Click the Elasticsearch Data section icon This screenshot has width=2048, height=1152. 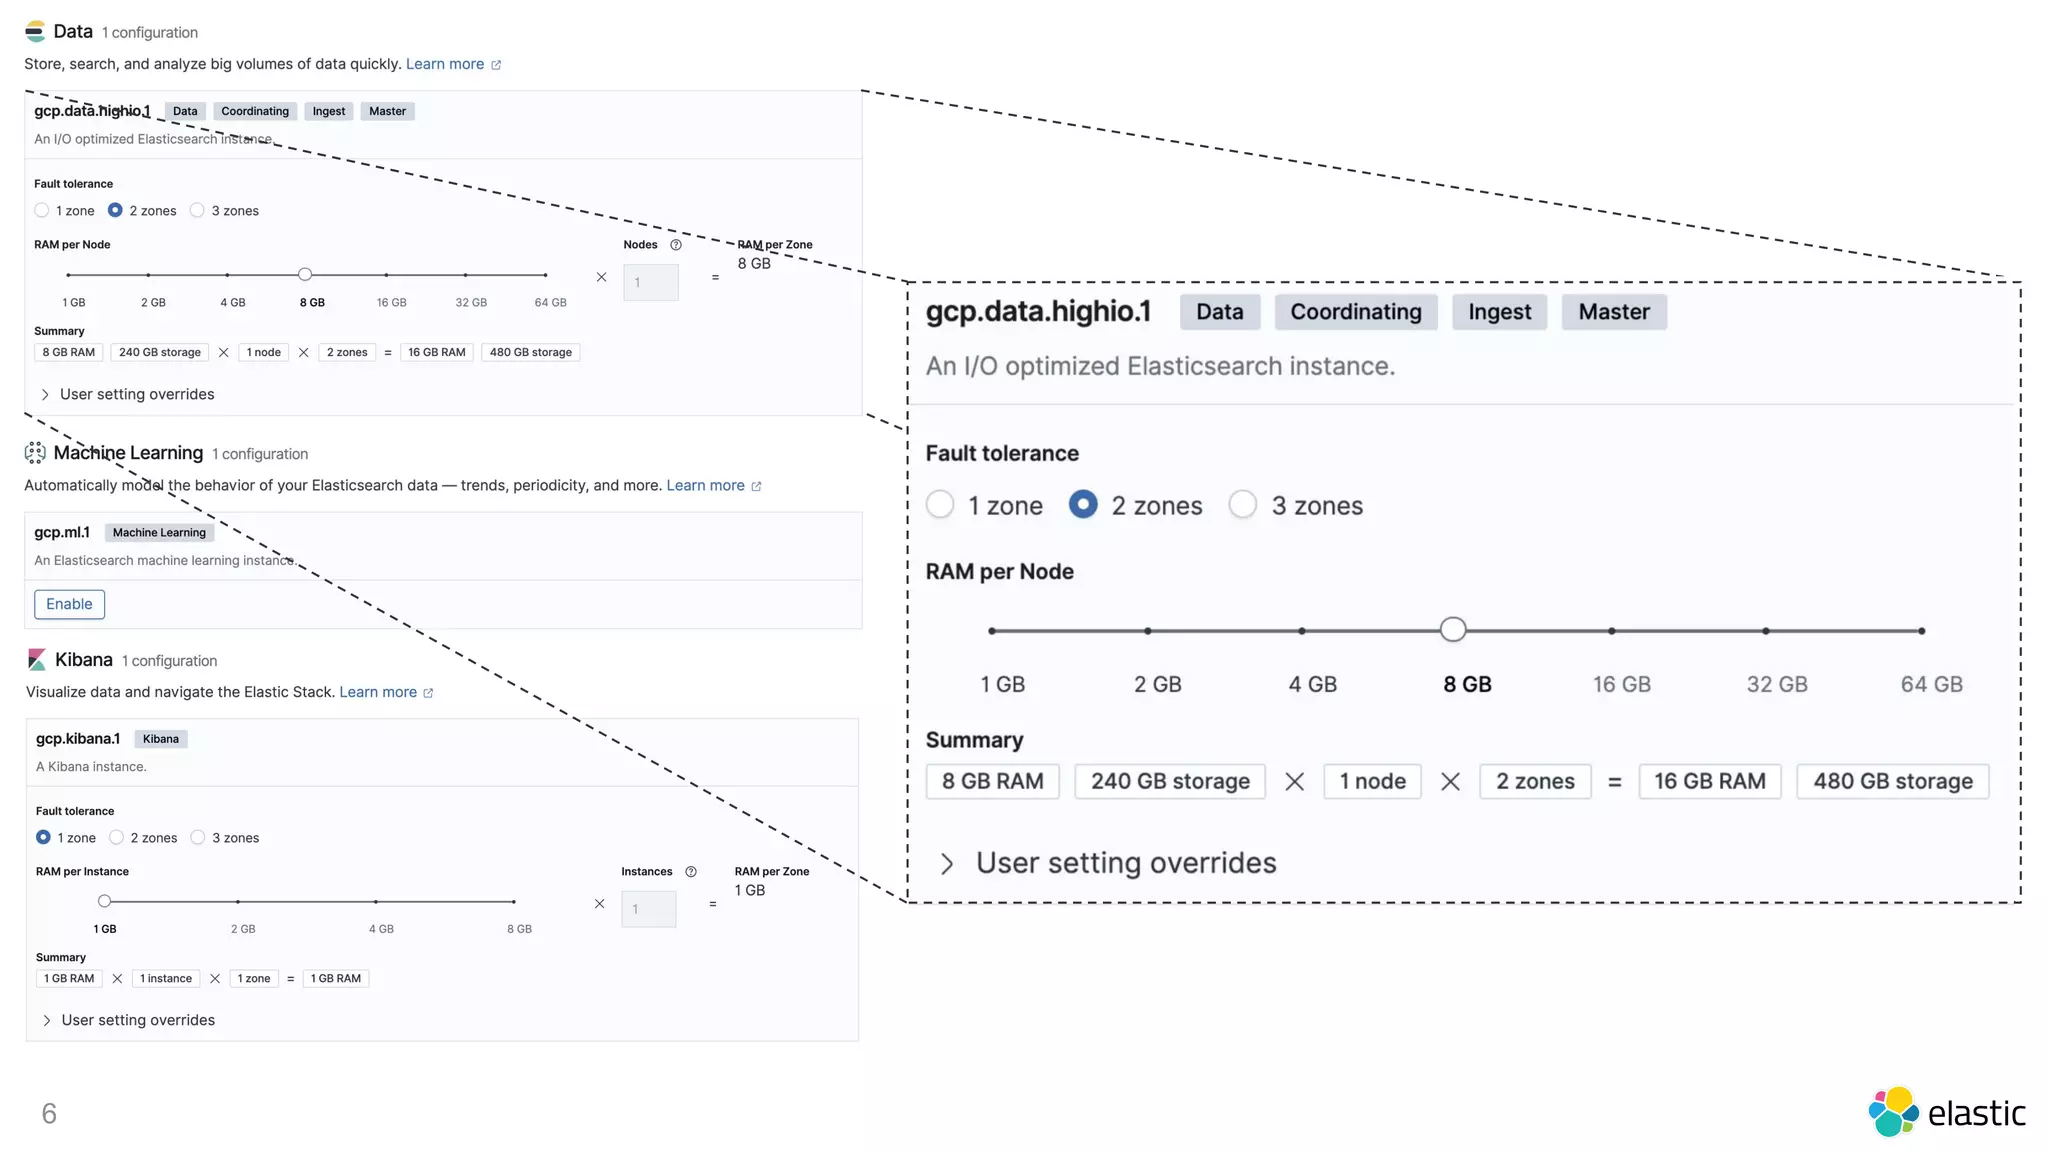point(35,32)
